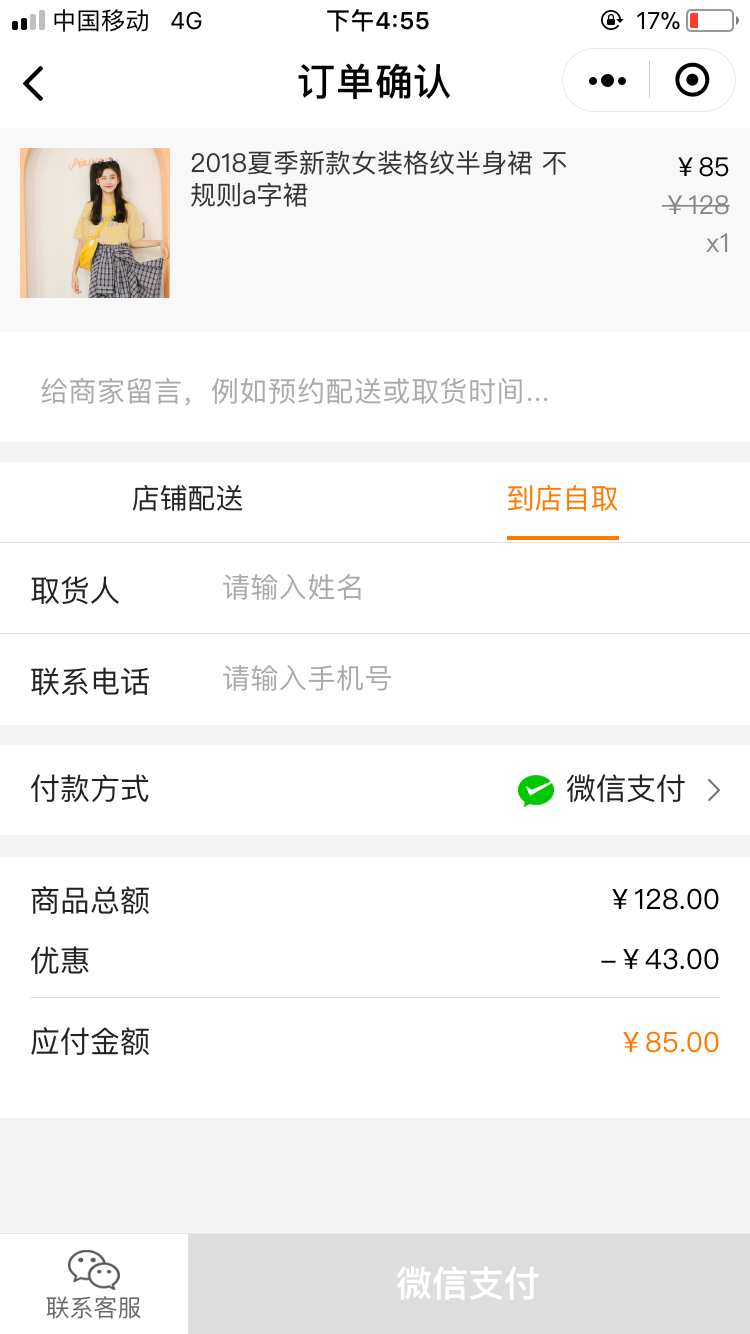The image size is (750, 1334).
Task: Tap the product title 2018夏季新款女装格纹半身裙
Action: coord(378,178)
